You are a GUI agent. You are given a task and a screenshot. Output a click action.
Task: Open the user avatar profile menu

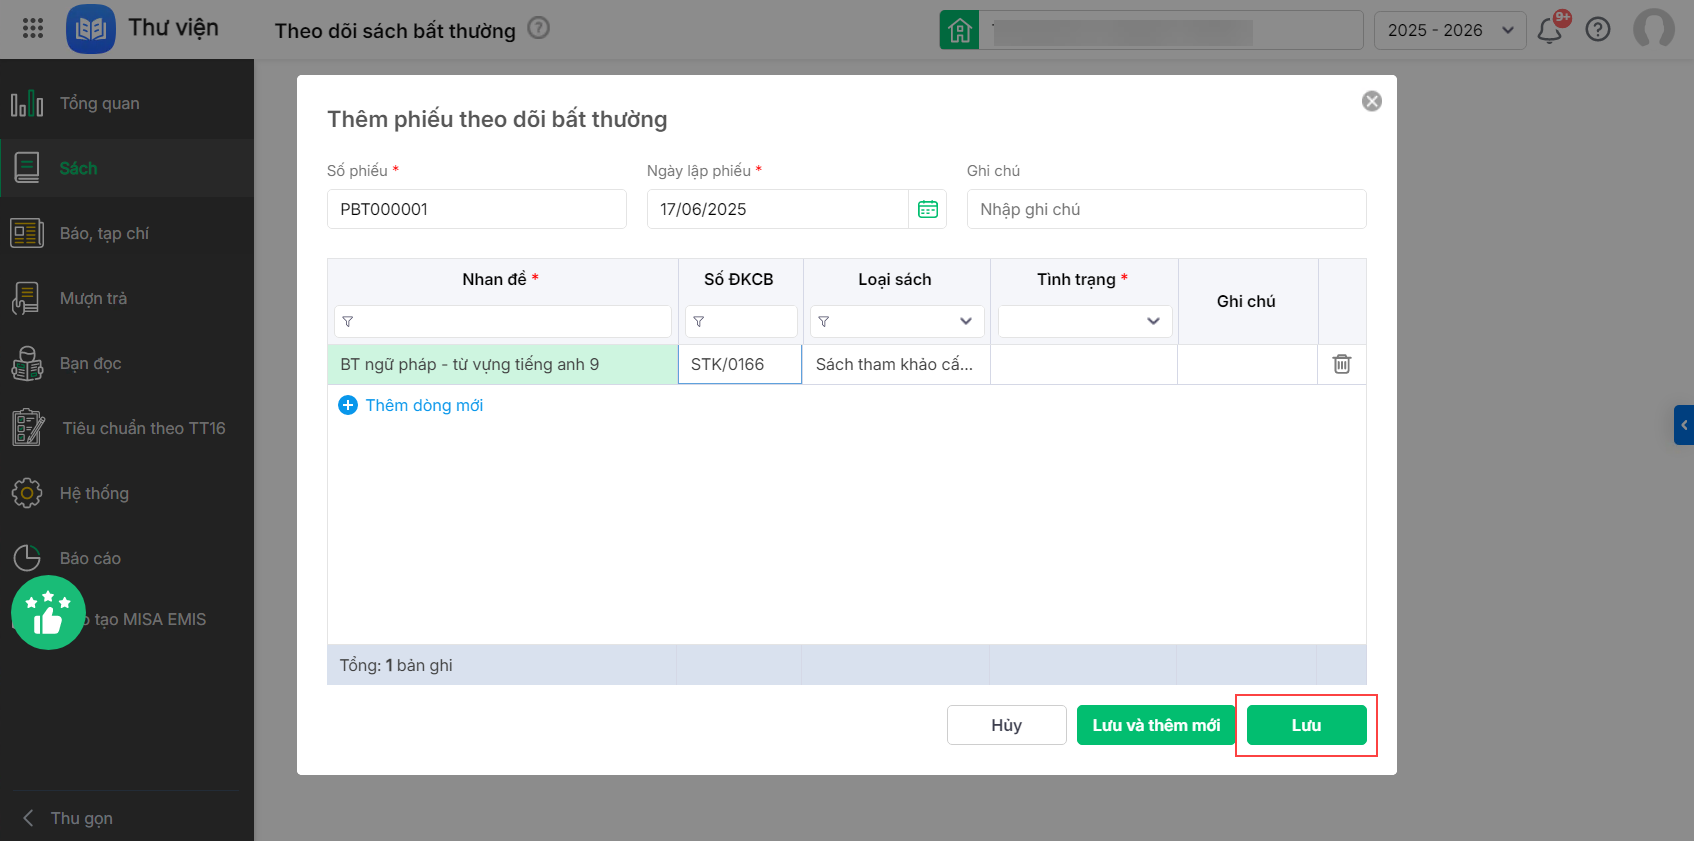tap(1653, 29)
